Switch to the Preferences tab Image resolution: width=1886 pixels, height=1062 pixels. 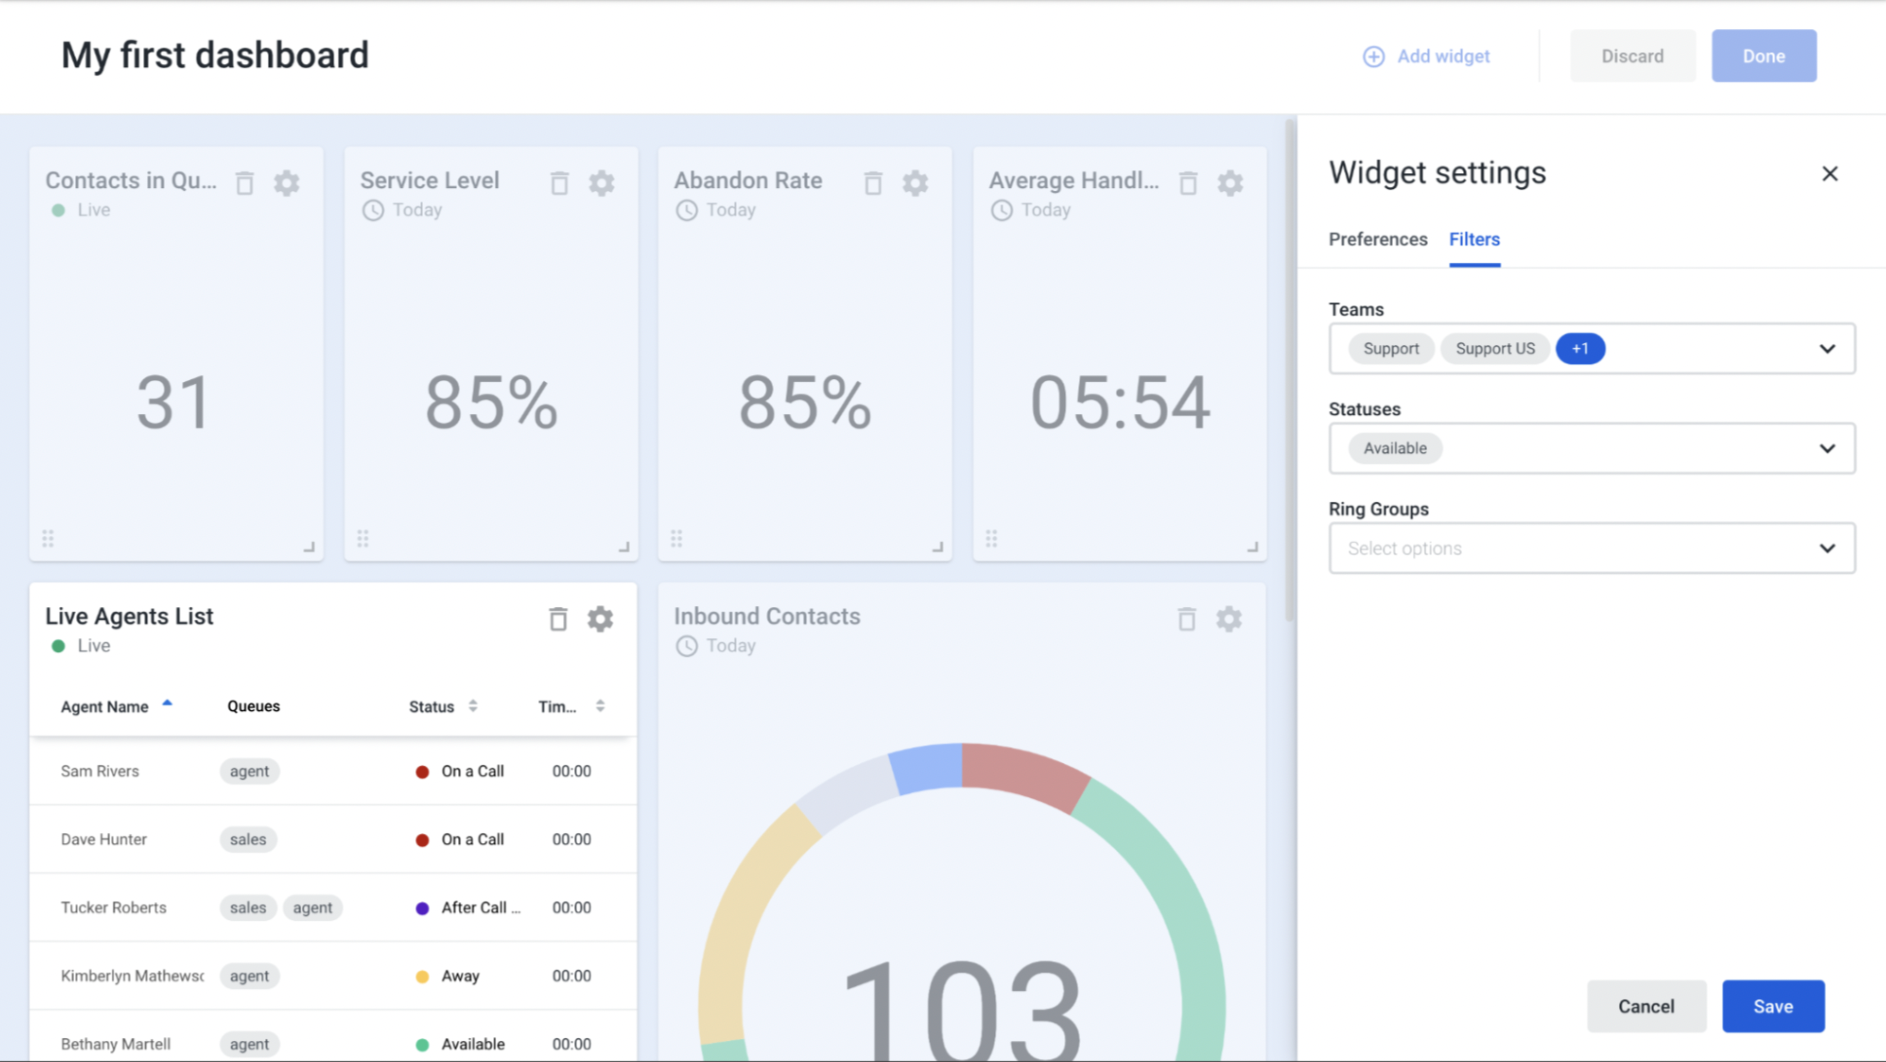click(x=1378, y=239)
